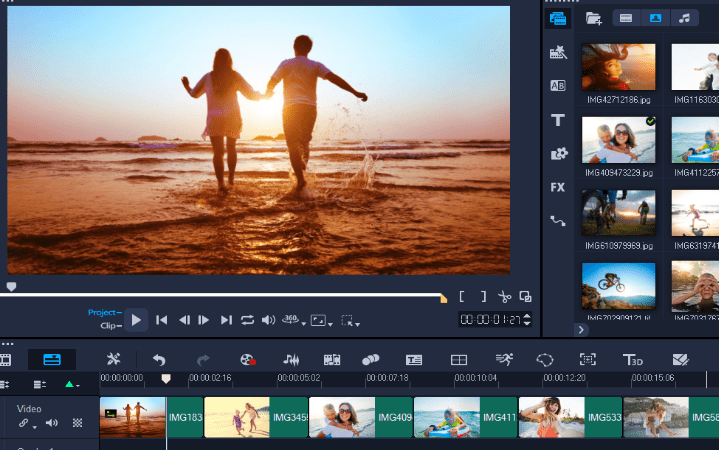
Task: Select Project playback mode
Action: tap(103, 312)
